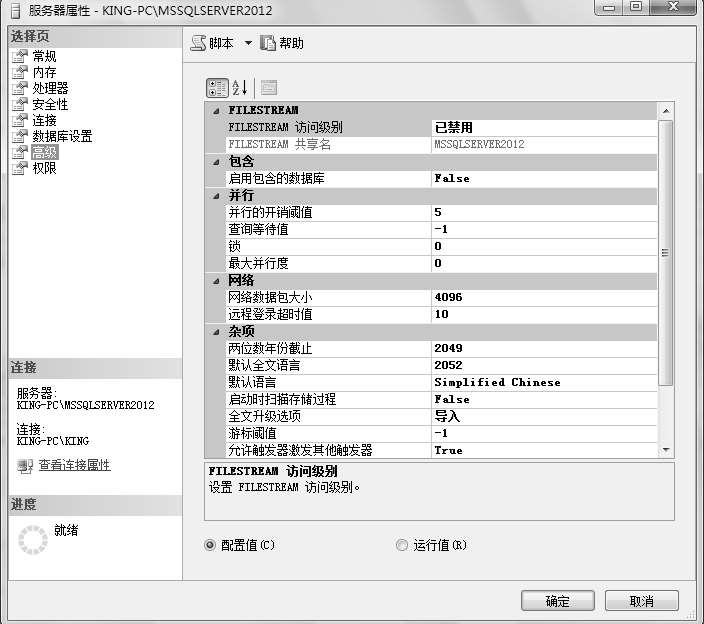Viewport: 704px width, 624px height.
Task: Collapse the 杂项 category
Action: [216, 332]
